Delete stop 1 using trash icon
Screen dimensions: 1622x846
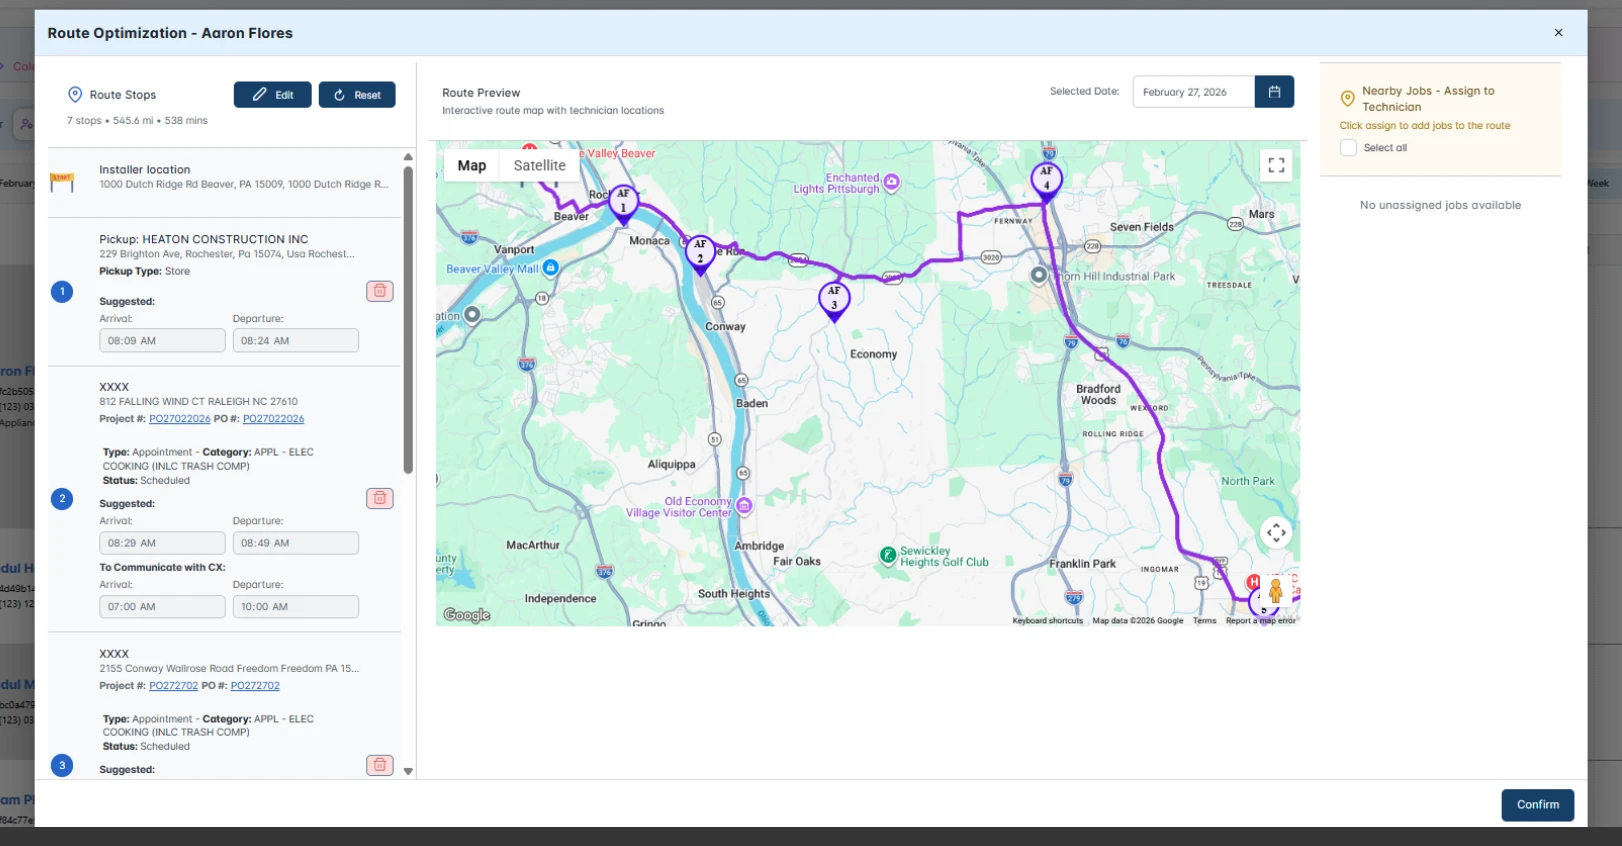(380, 291)
